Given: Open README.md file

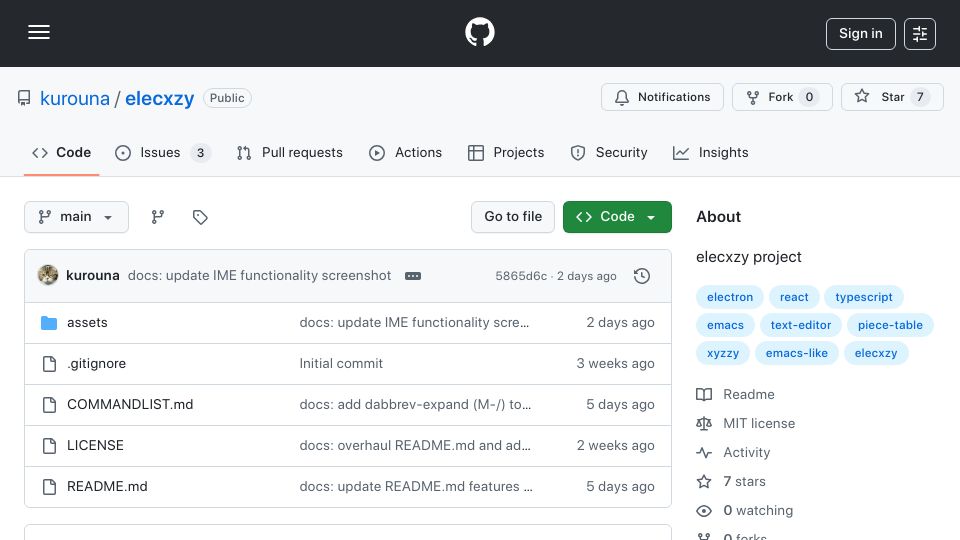Looking at the screenshot, I should click(x=107, y=487).
